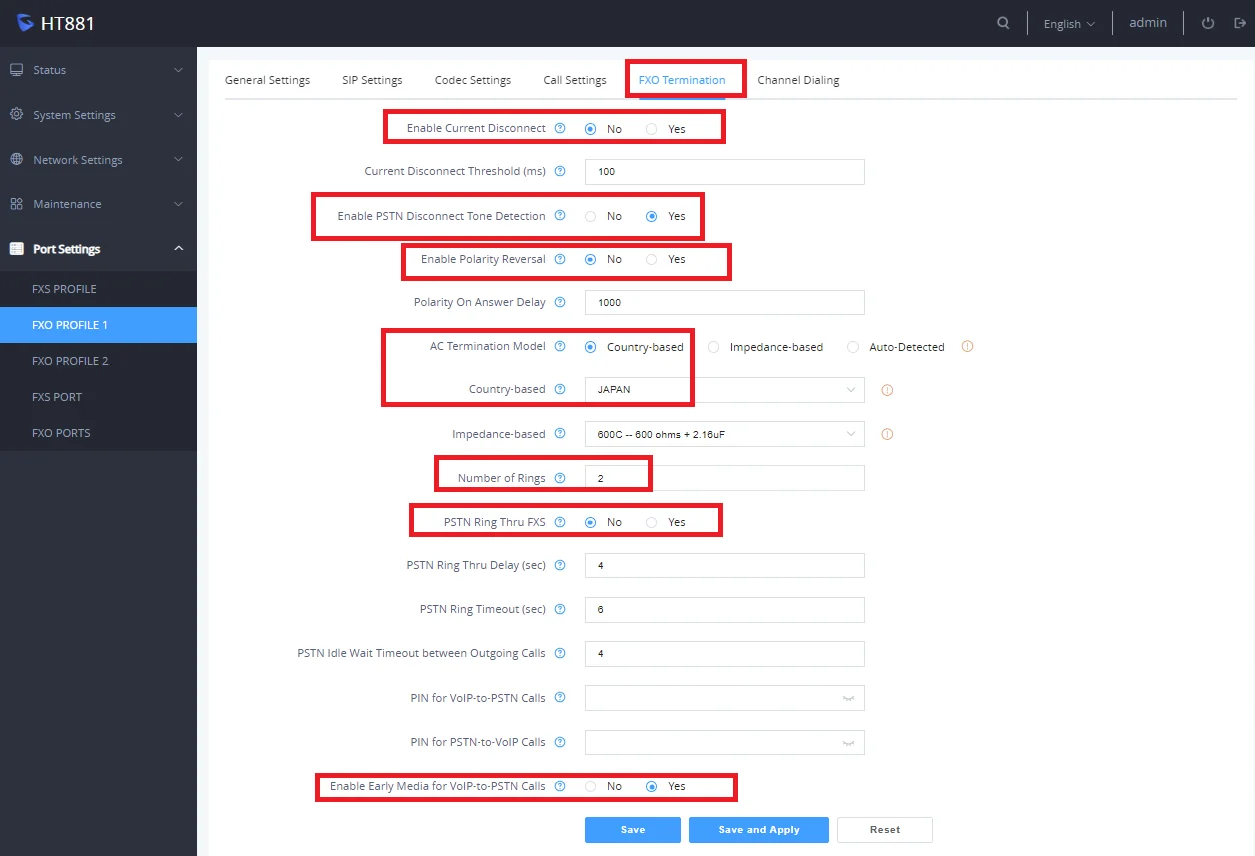Open help icon for PSTN Ring Thru Delay
The height and width of the screenshot is (856, 1255).
(x=560, y=565)
